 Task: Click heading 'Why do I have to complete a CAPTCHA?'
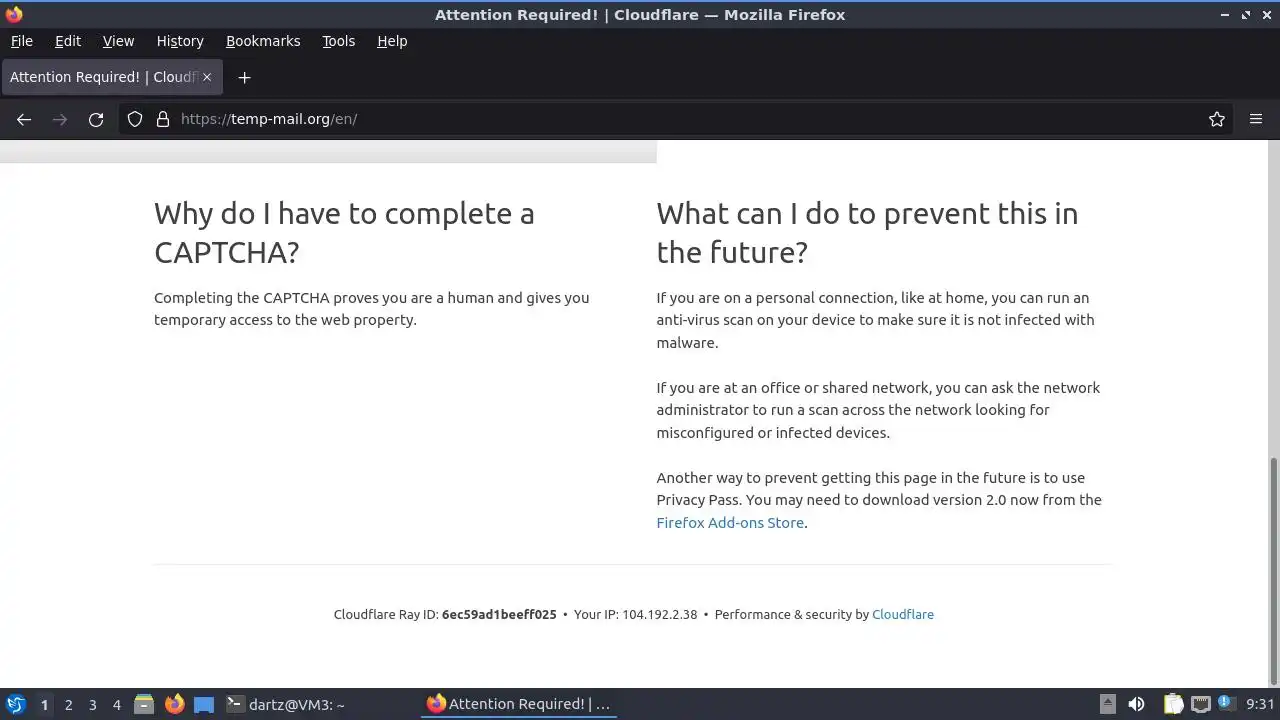click(344, 232)
